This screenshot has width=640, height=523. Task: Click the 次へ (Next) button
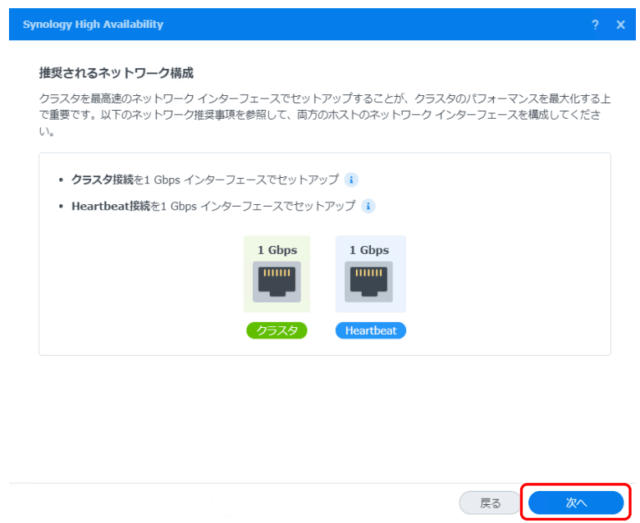[x=576, y=502]
